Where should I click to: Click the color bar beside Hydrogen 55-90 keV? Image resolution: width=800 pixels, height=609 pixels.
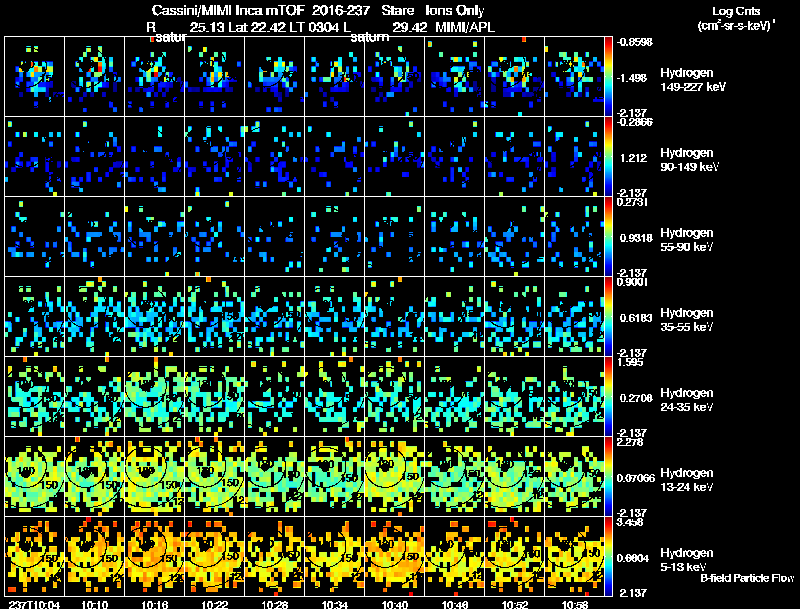(608, 236)
